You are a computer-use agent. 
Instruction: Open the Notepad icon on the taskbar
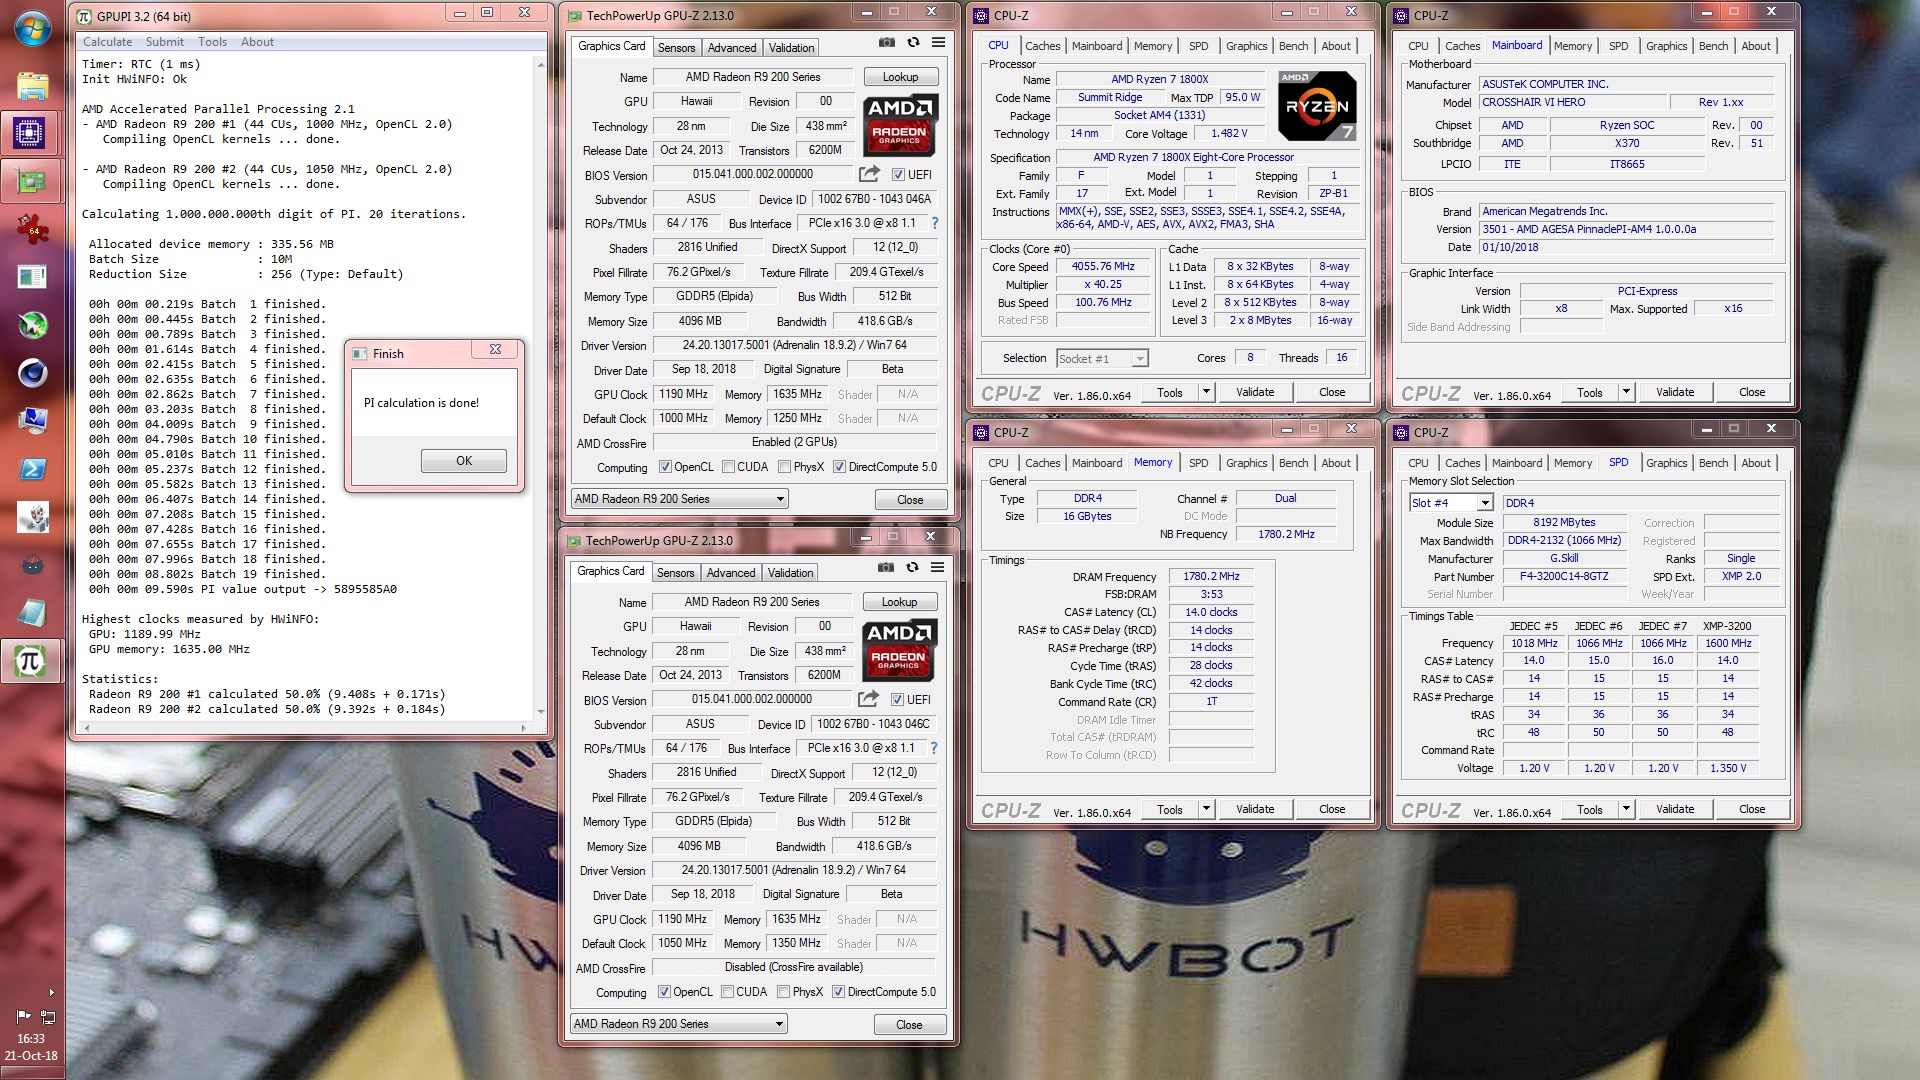(x=32, y=612)
